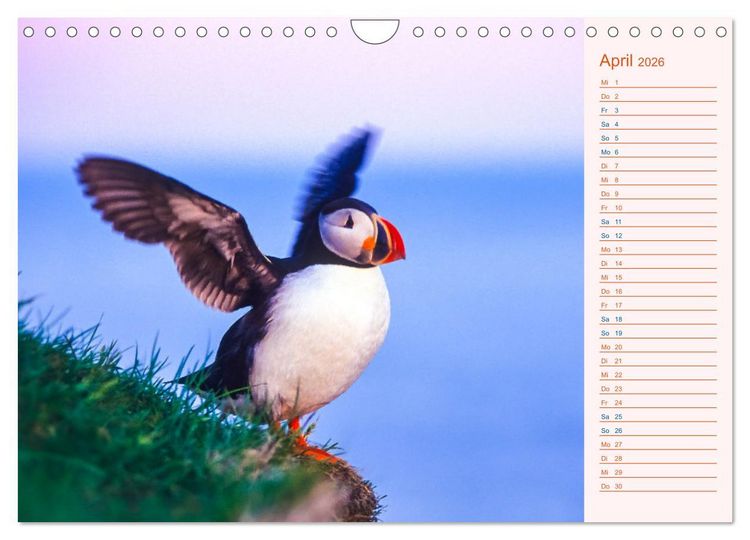Select the Sa 11 date row
The height and width of the screenshot is (540, 750).
(658, 221)
